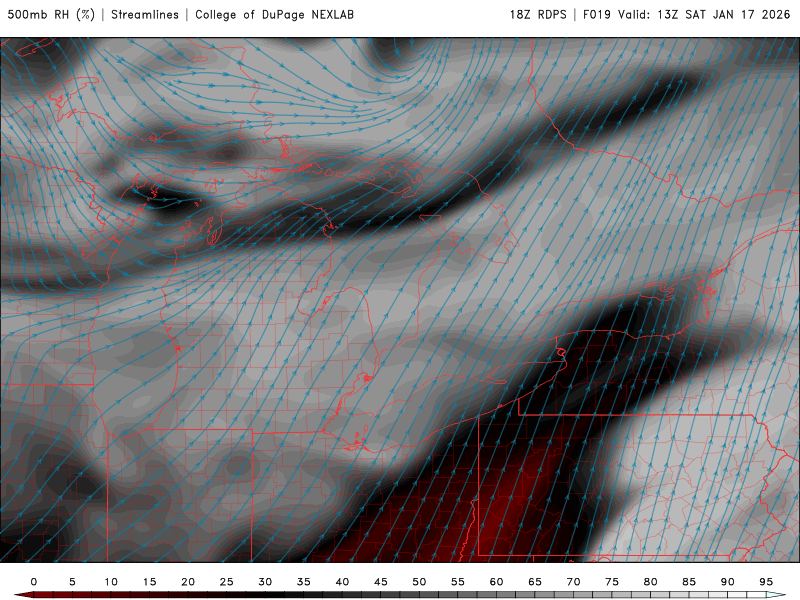This screenshot has height=600, width=800.
Task: Click the colorbar label '95'
Action: click(x=766, y=582)
